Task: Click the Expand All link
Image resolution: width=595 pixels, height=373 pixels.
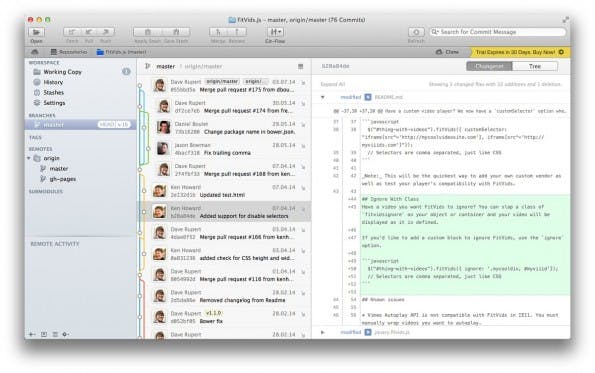Action: click(333, 84)
